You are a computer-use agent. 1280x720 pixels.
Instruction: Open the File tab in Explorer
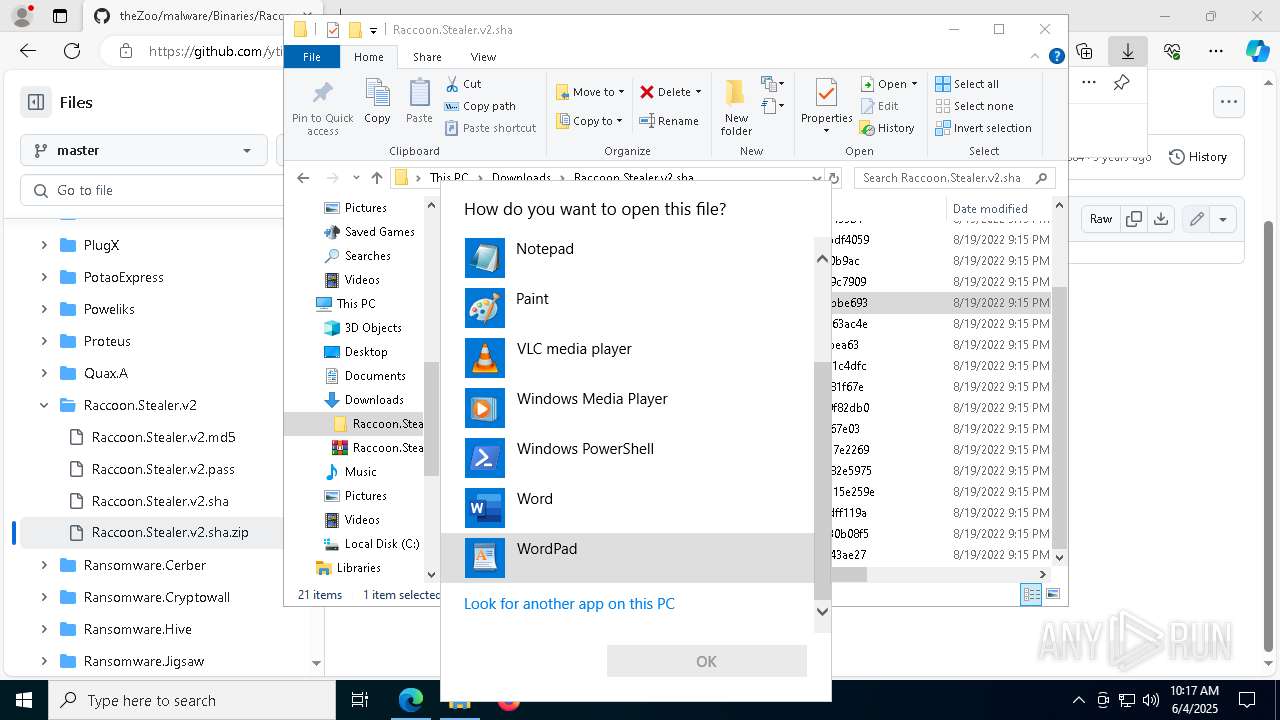click(312, 57)
